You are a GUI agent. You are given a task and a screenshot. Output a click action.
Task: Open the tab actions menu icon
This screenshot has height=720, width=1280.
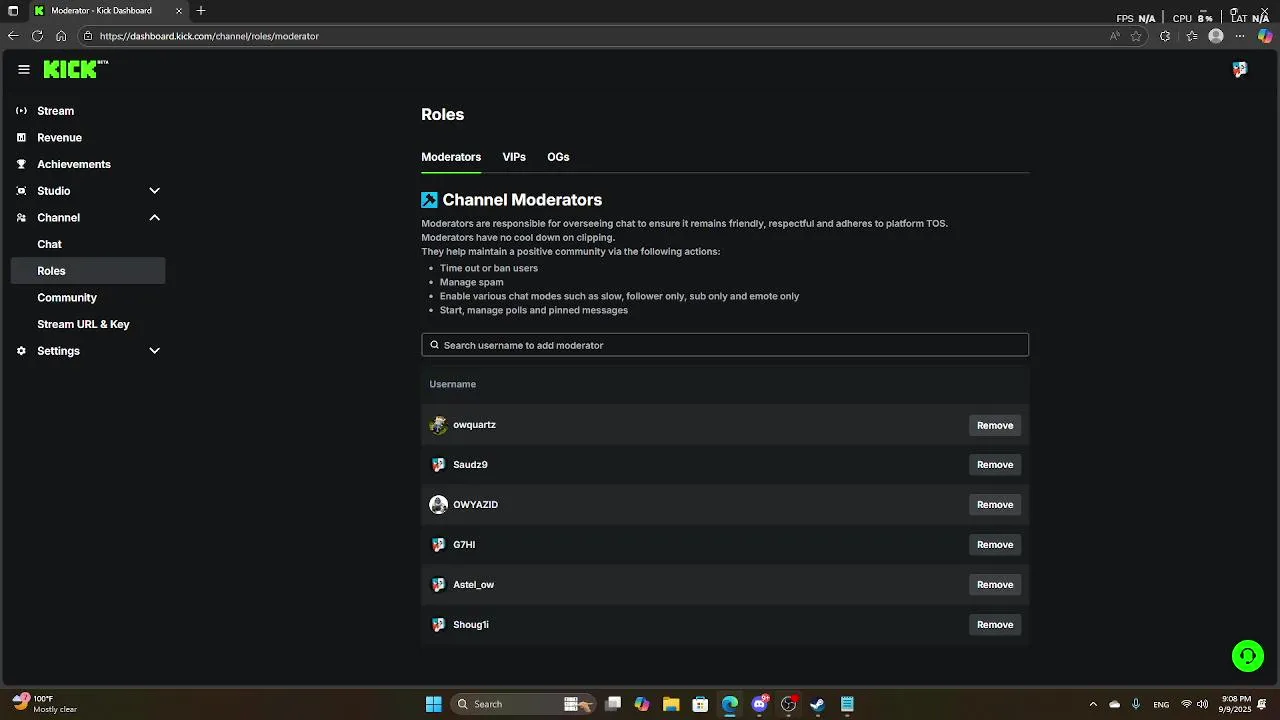[x=13, y=11]
